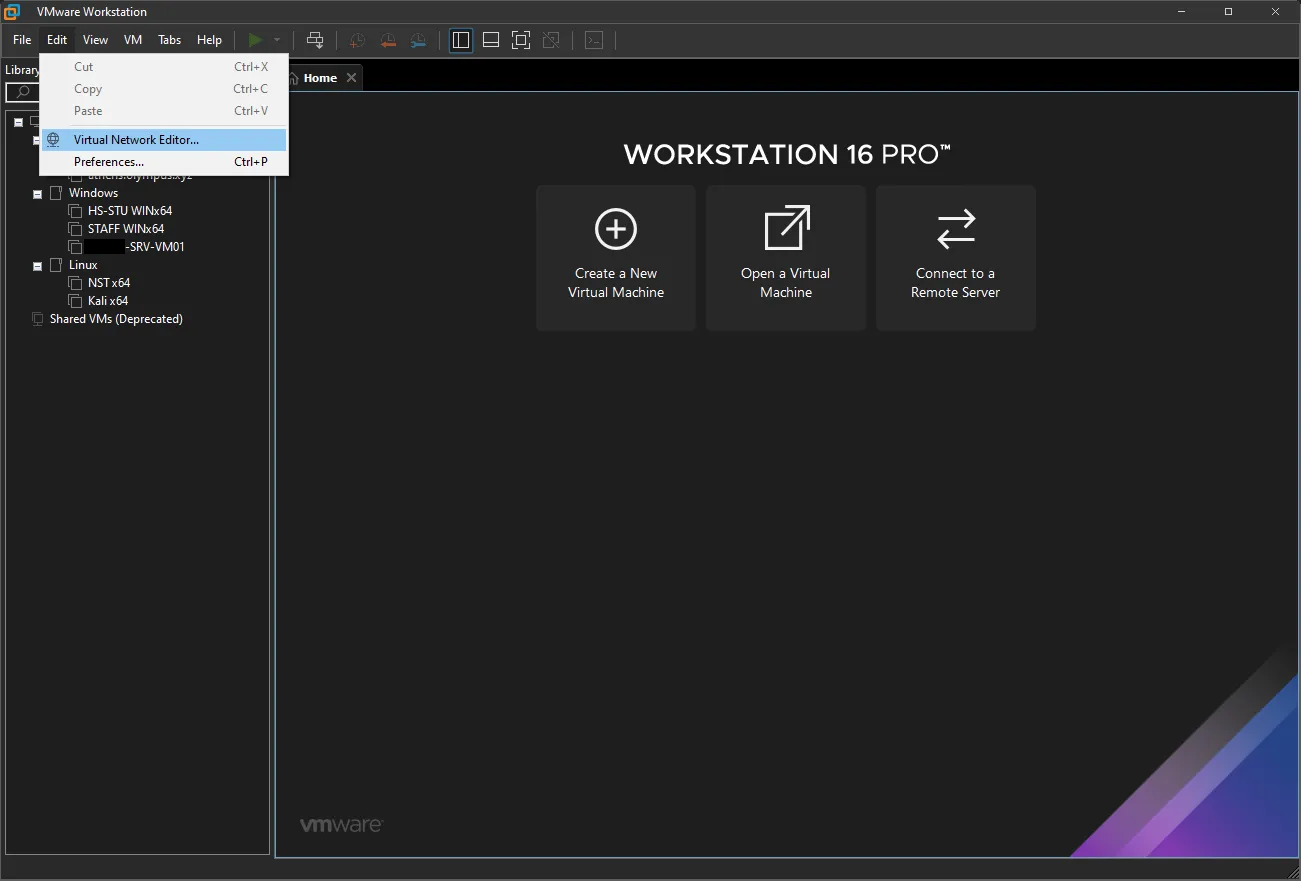The width and height of the screenshot is (1301, 881).
Task: Click the Take Snapshot clock icon
Action: click(357, 40)
